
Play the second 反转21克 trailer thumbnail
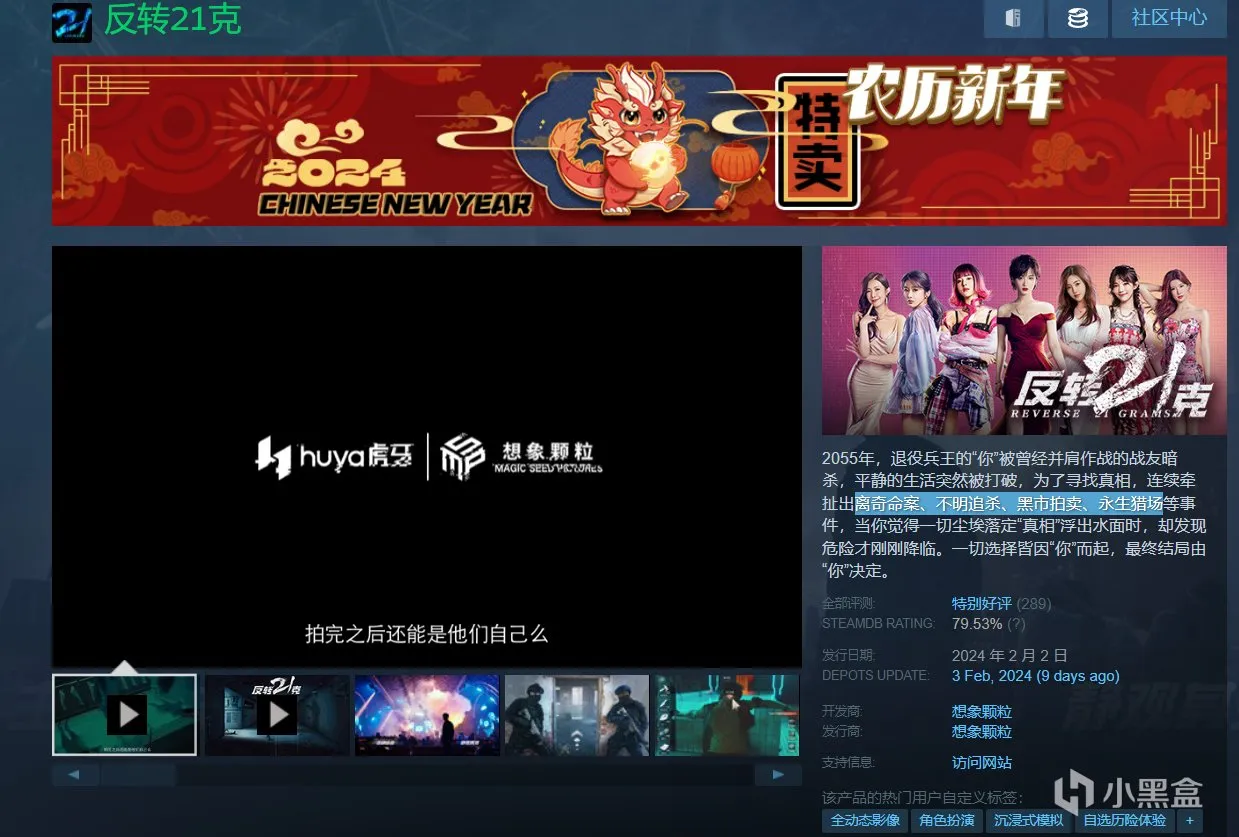277,715
